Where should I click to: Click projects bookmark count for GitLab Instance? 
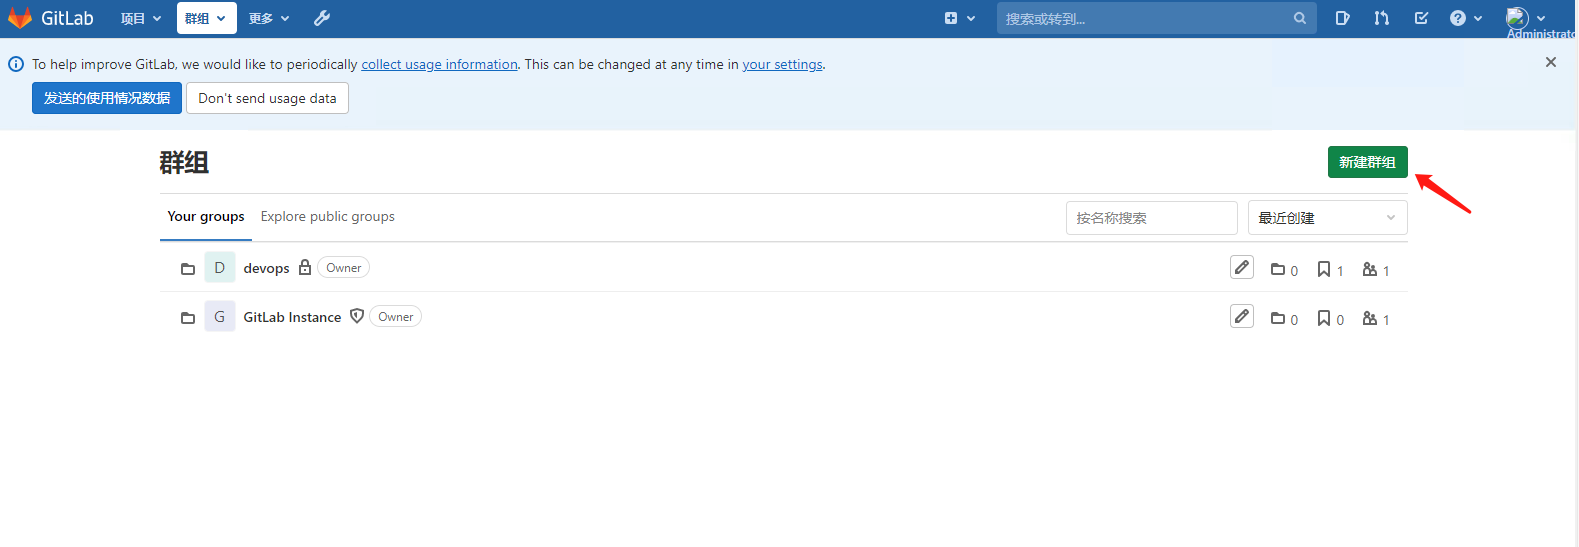tap(1330, 319)
